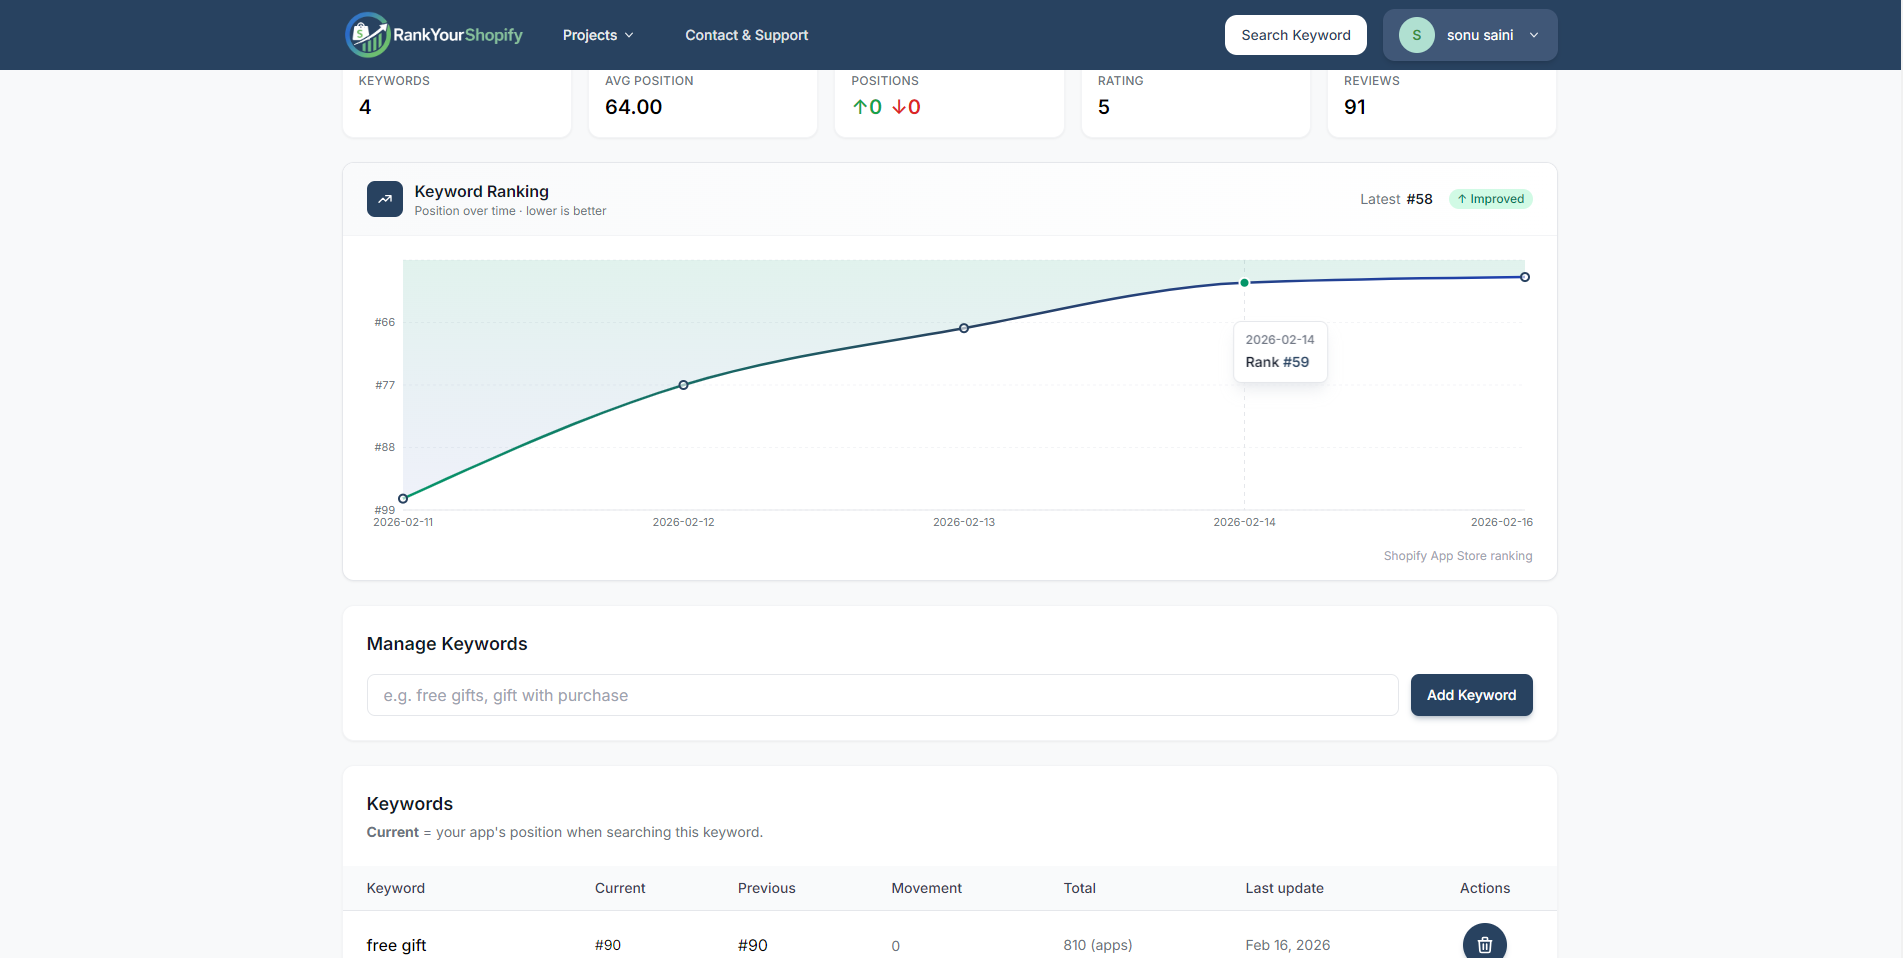Click the user avatar with initial S
The image size is (1903, 958).
point(1415,34)
